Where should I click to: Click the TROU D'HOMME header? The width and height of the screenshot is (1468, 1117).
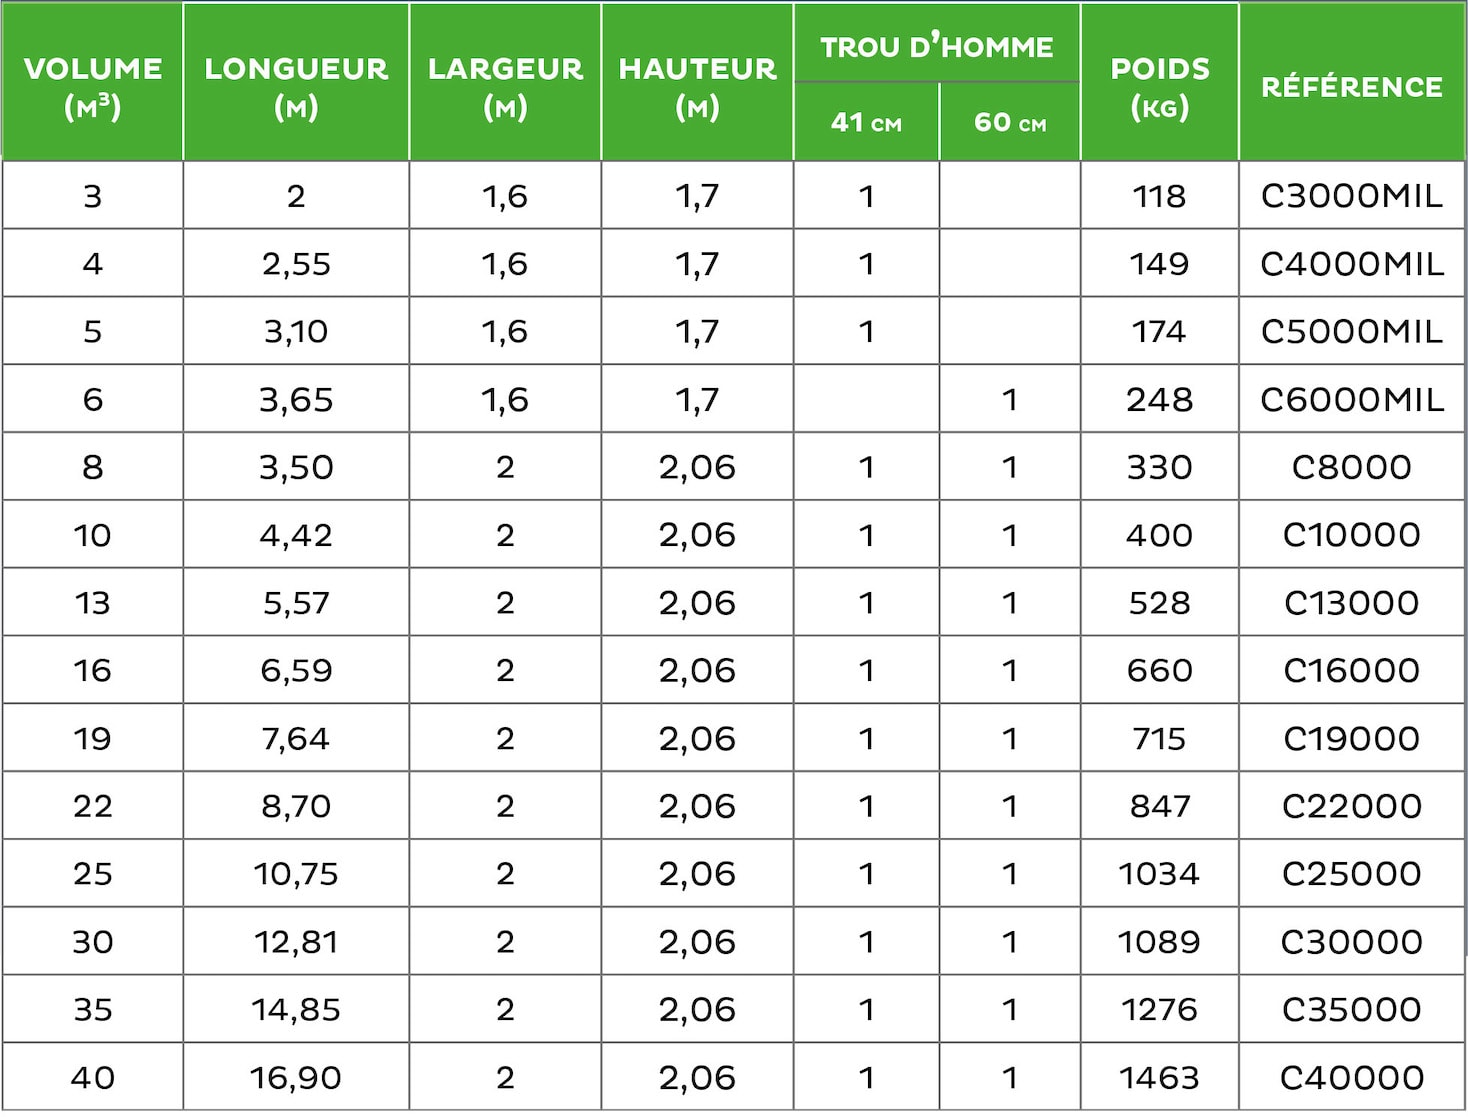click(937, 46)
